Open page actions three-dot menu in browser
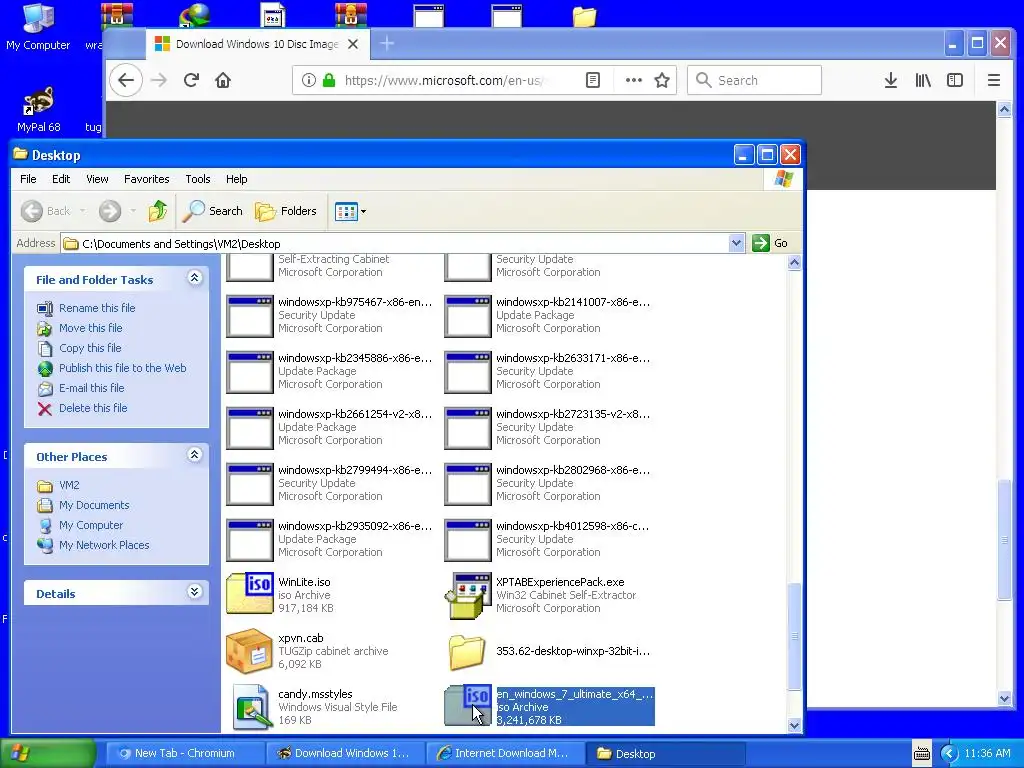 click(633, 80)
